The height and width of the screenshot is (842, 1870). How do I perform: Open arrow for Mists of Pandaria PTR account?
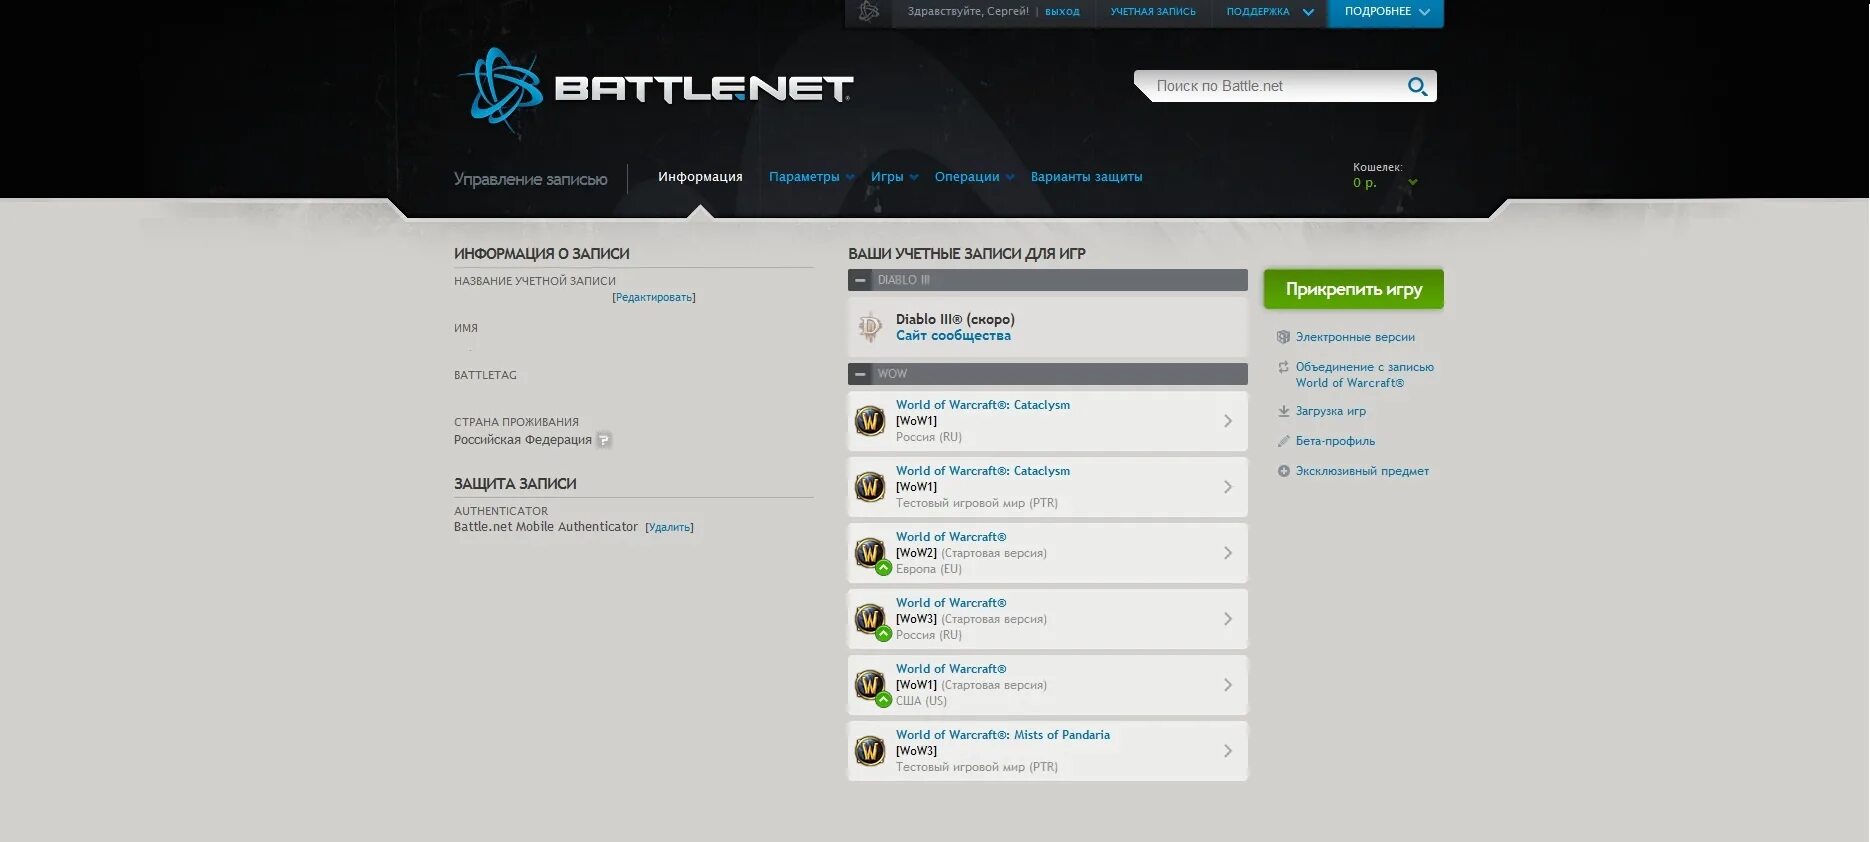[x=1228, y=751]
